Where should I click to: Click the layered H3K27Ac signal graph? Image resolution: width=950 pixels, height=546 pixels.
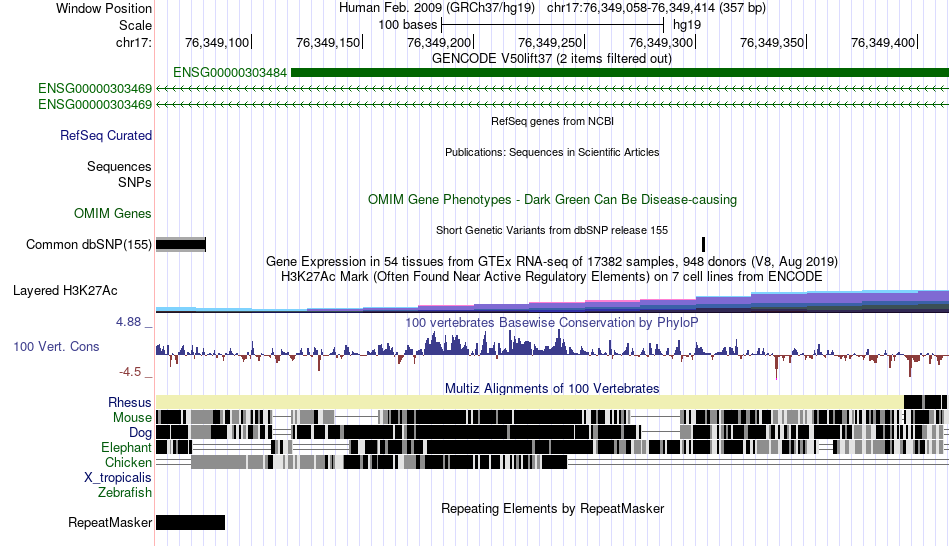pyautogui.click(x=552, y=301)
